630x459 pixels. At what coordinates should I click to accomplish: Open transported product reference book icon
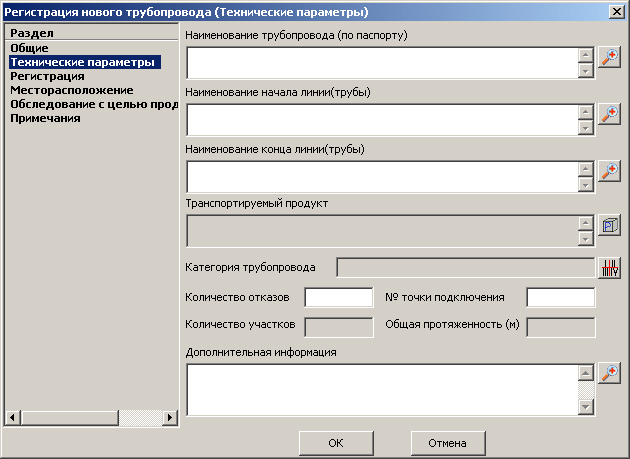(x=609, y=226)
